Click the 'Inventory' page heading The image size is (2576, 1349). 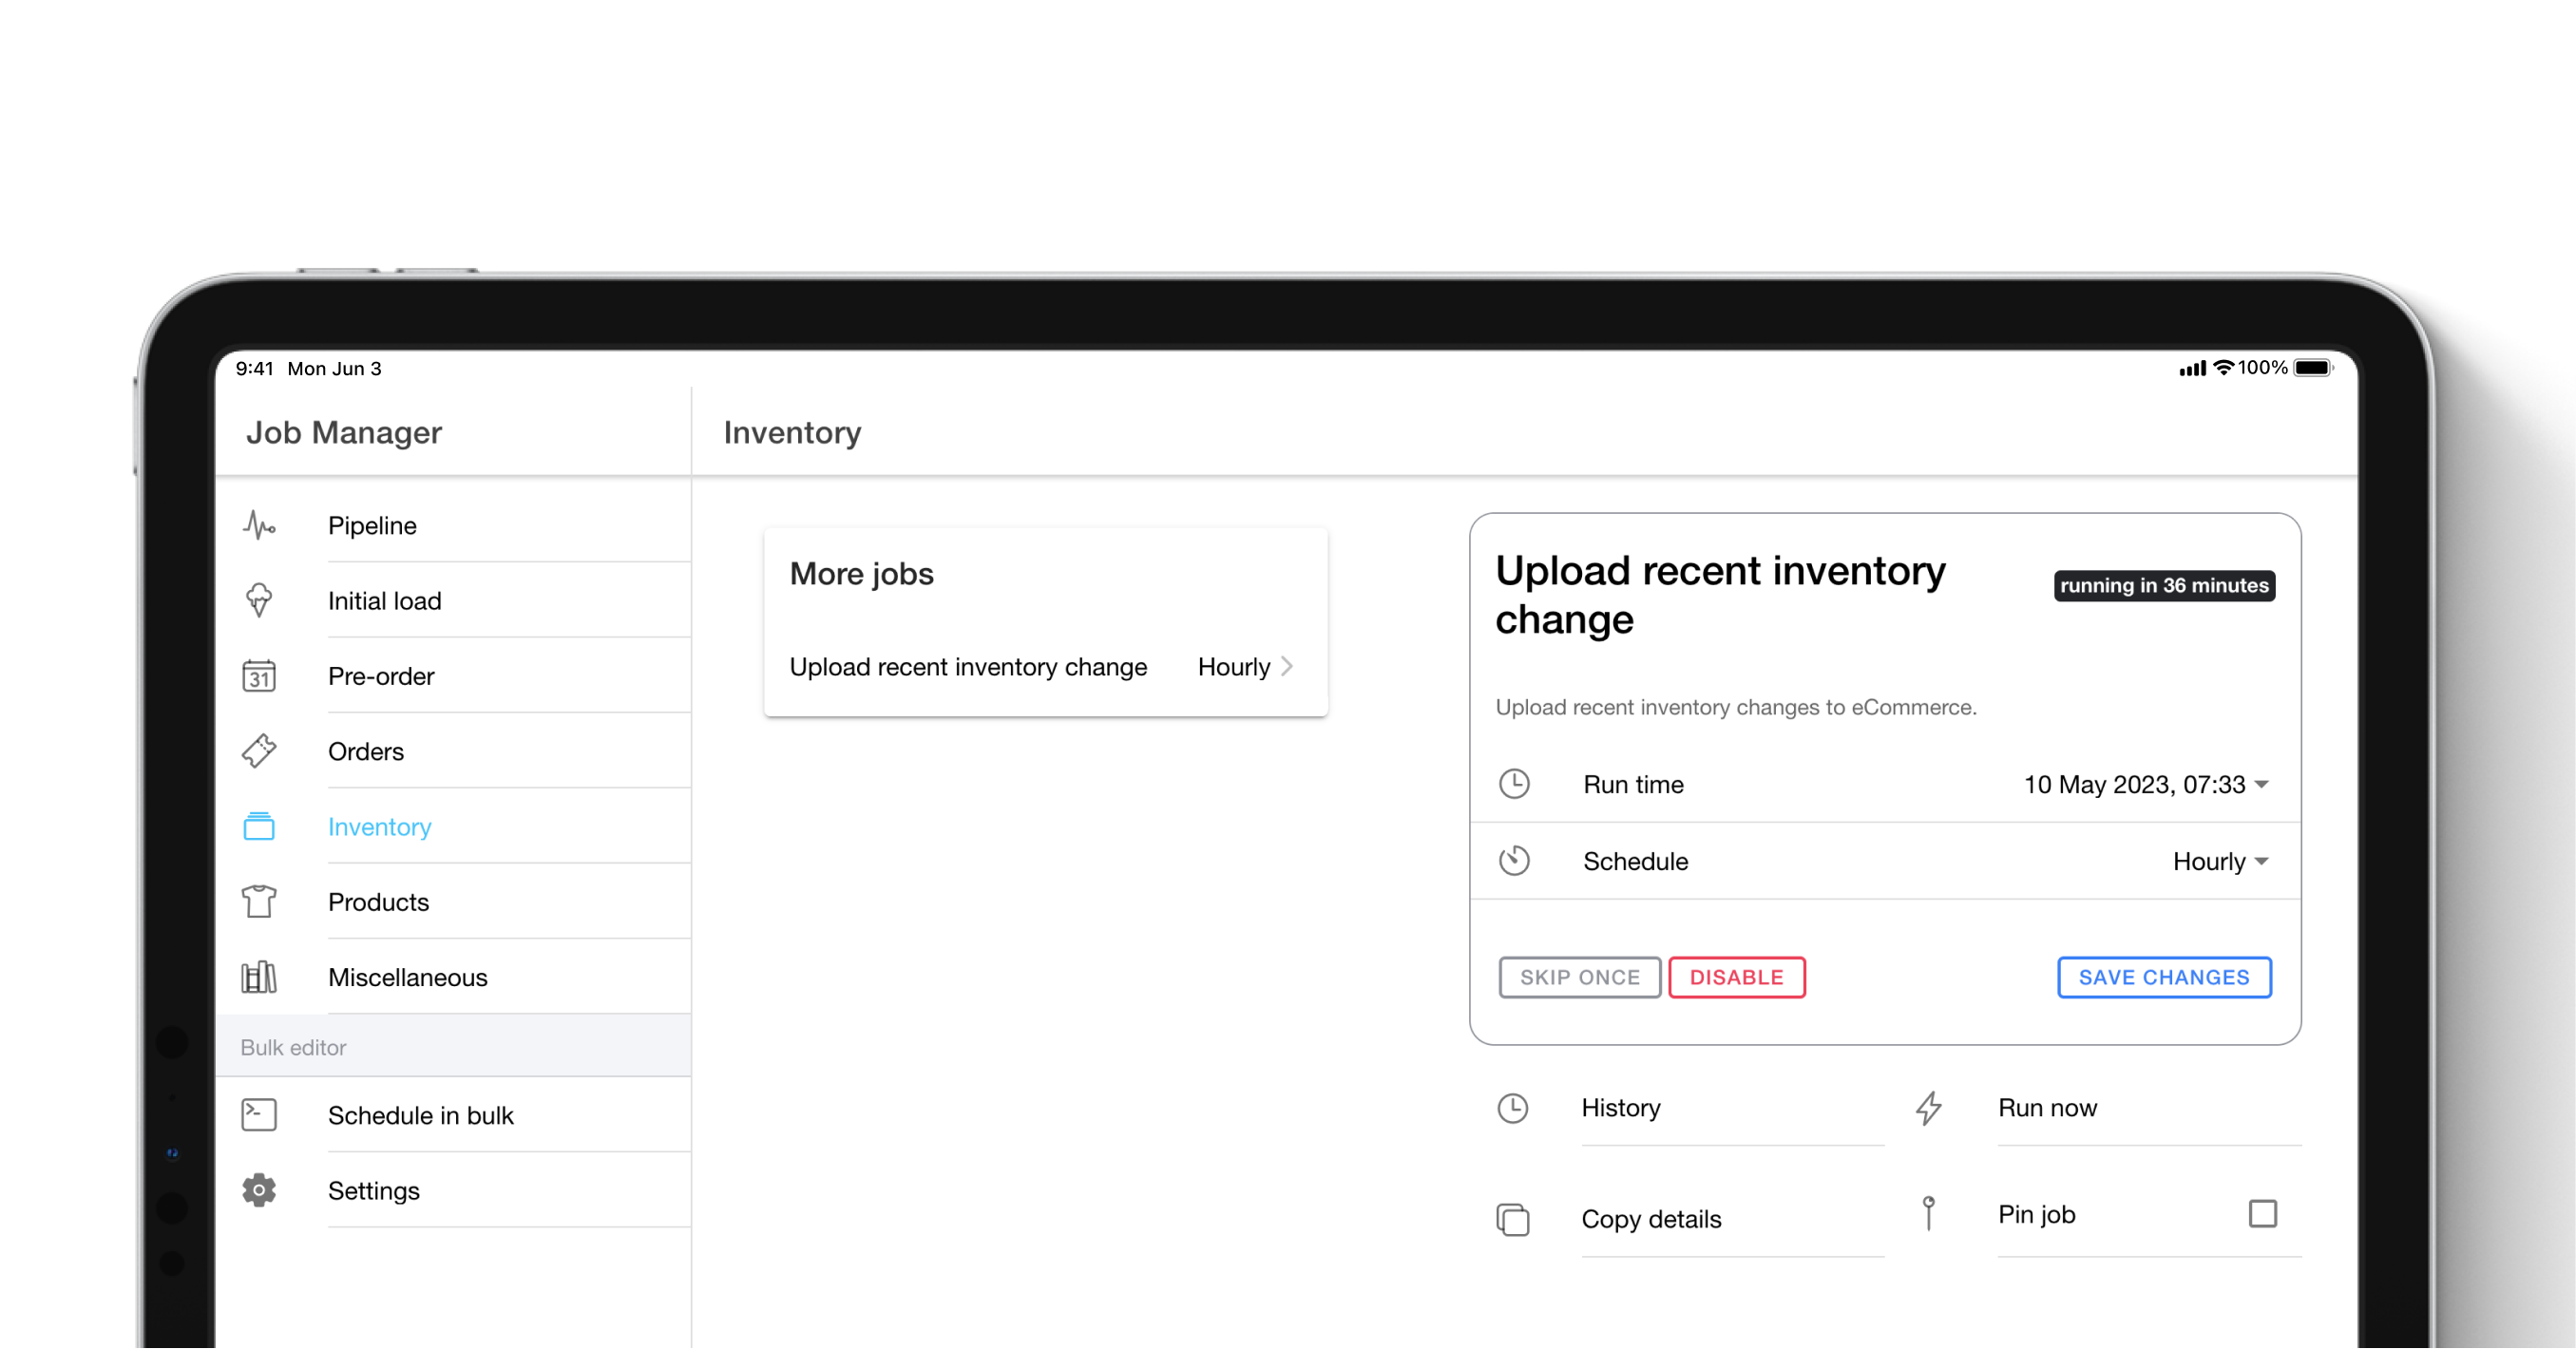click(792, 432)
